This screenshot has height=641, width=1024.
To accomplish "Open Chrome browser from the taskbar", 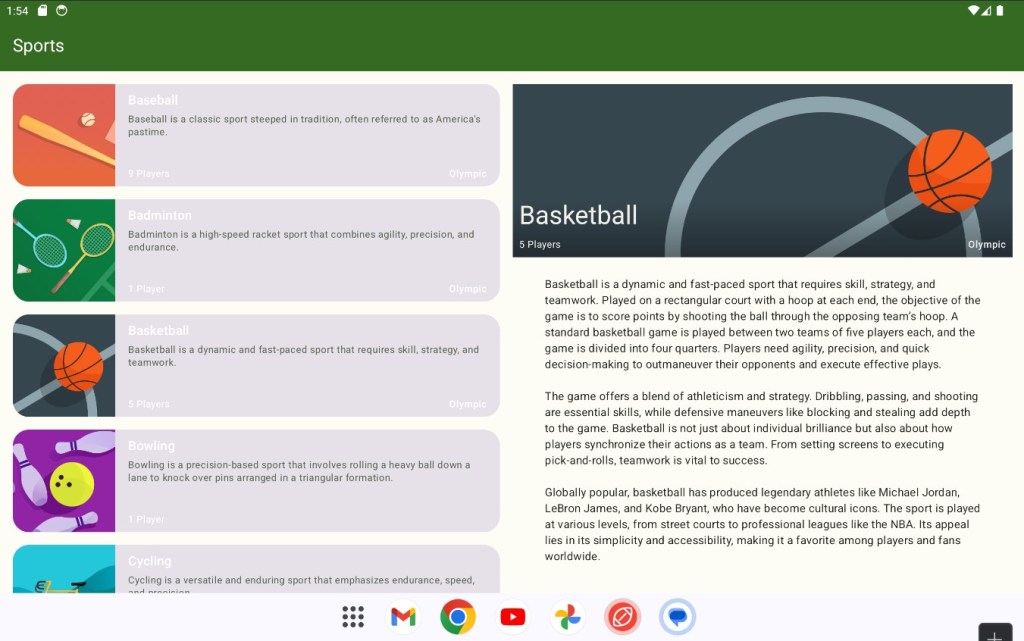I will pos(458,617).
